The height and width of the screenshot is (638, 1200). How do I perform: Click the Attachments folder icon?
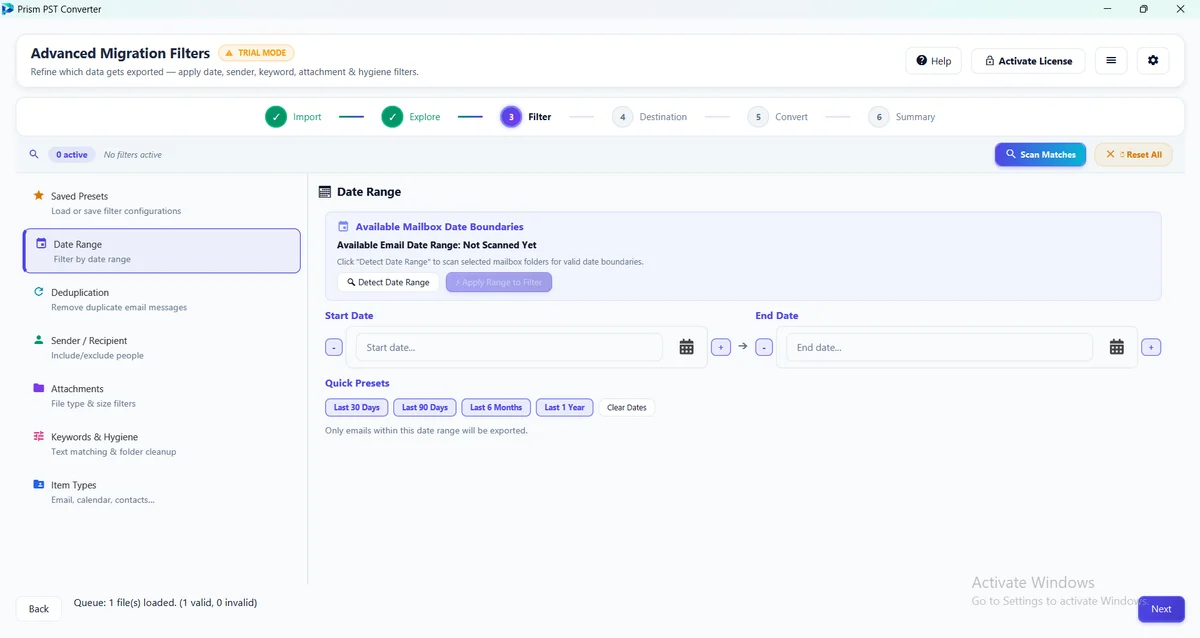point(38,388)
